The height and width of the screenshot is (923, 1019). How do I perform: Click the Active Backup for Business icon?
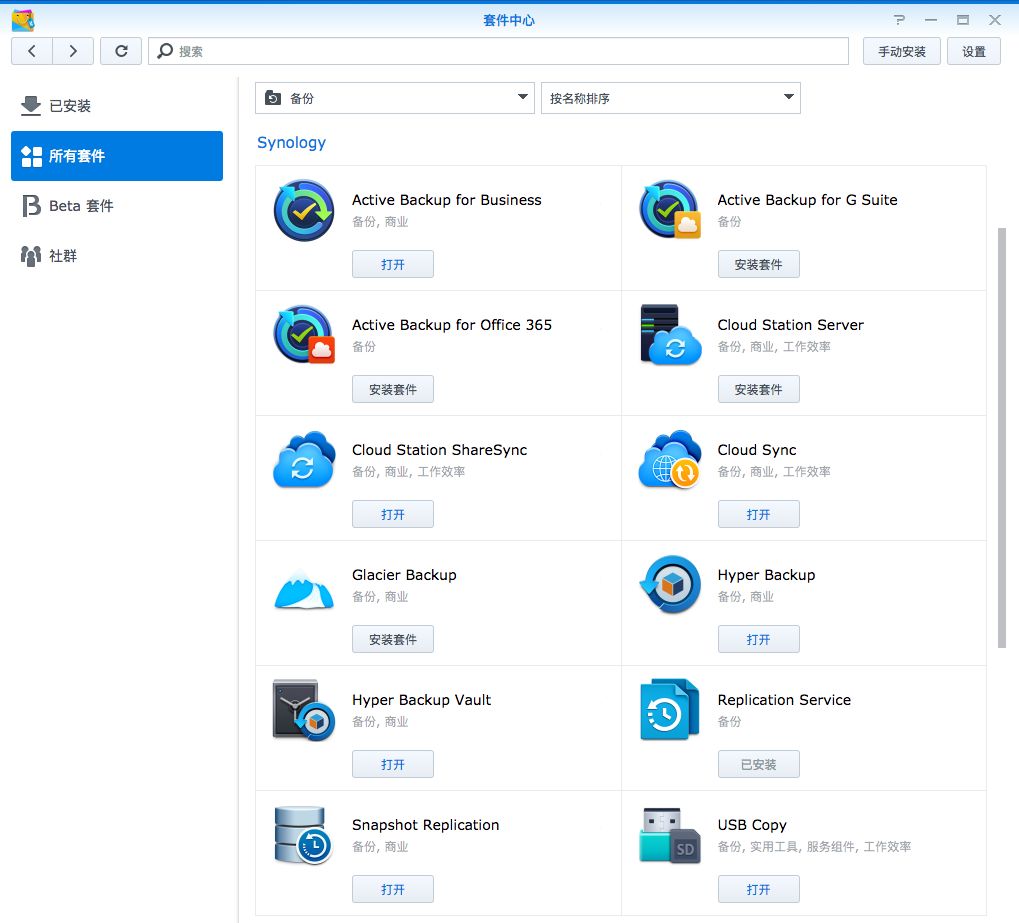click(x=304, y=211)
